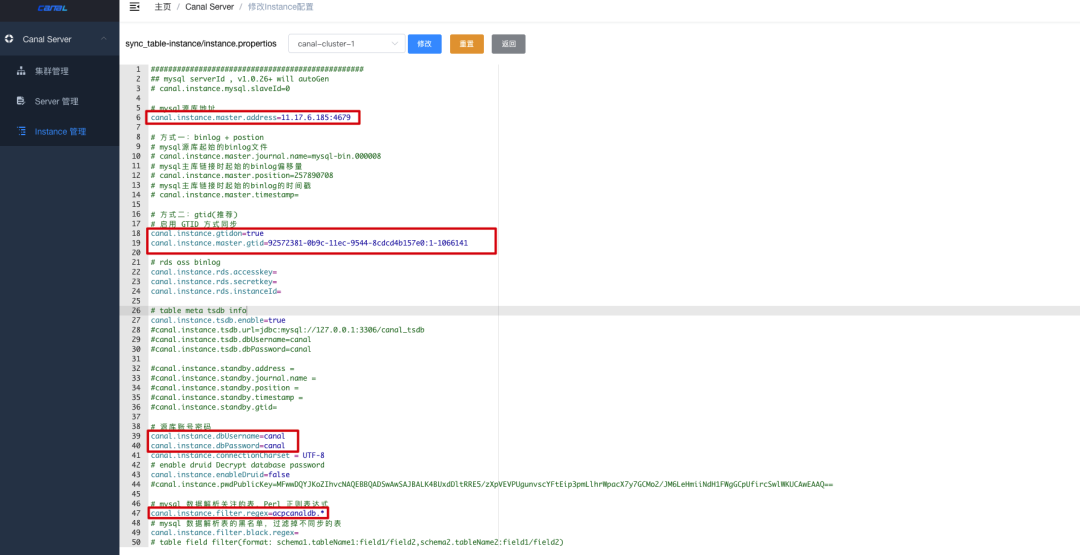Click line #canal.instance.standby.position =
1080x555 pixels.
tap(227, 388)
